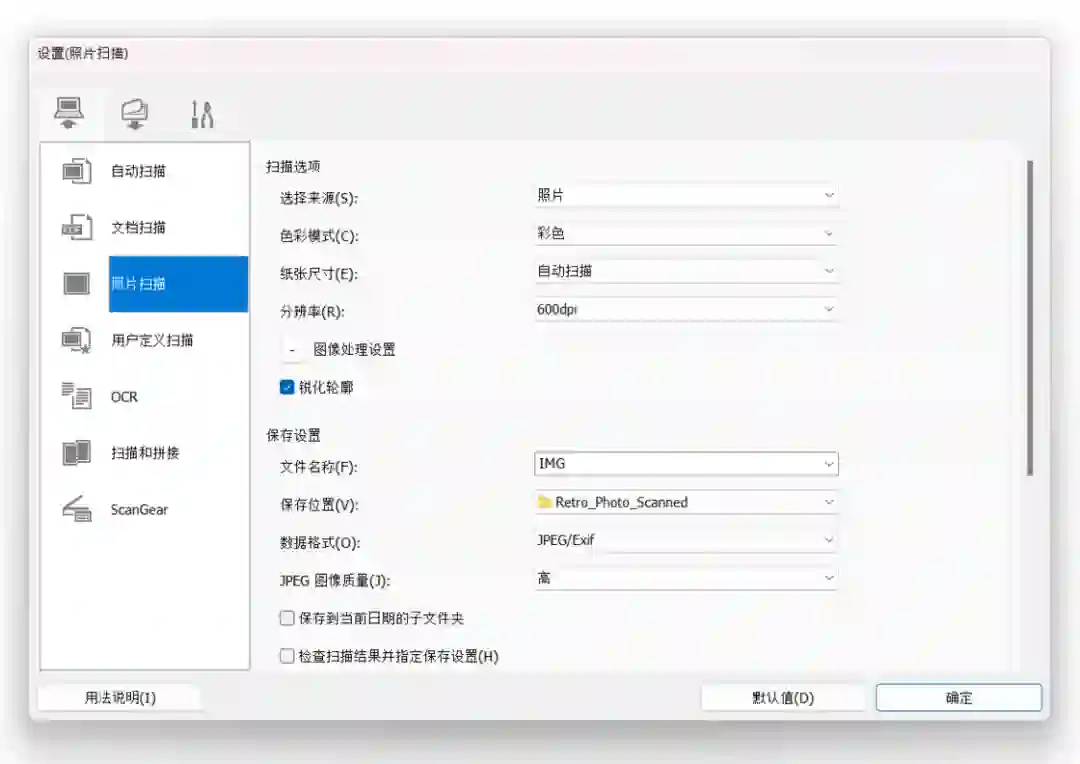This screenshot has height=764, width=1080.
Task: Open the 分辨率 dropdown showing 600dpi
Action: pyautogui.click(x=686, y=309)
